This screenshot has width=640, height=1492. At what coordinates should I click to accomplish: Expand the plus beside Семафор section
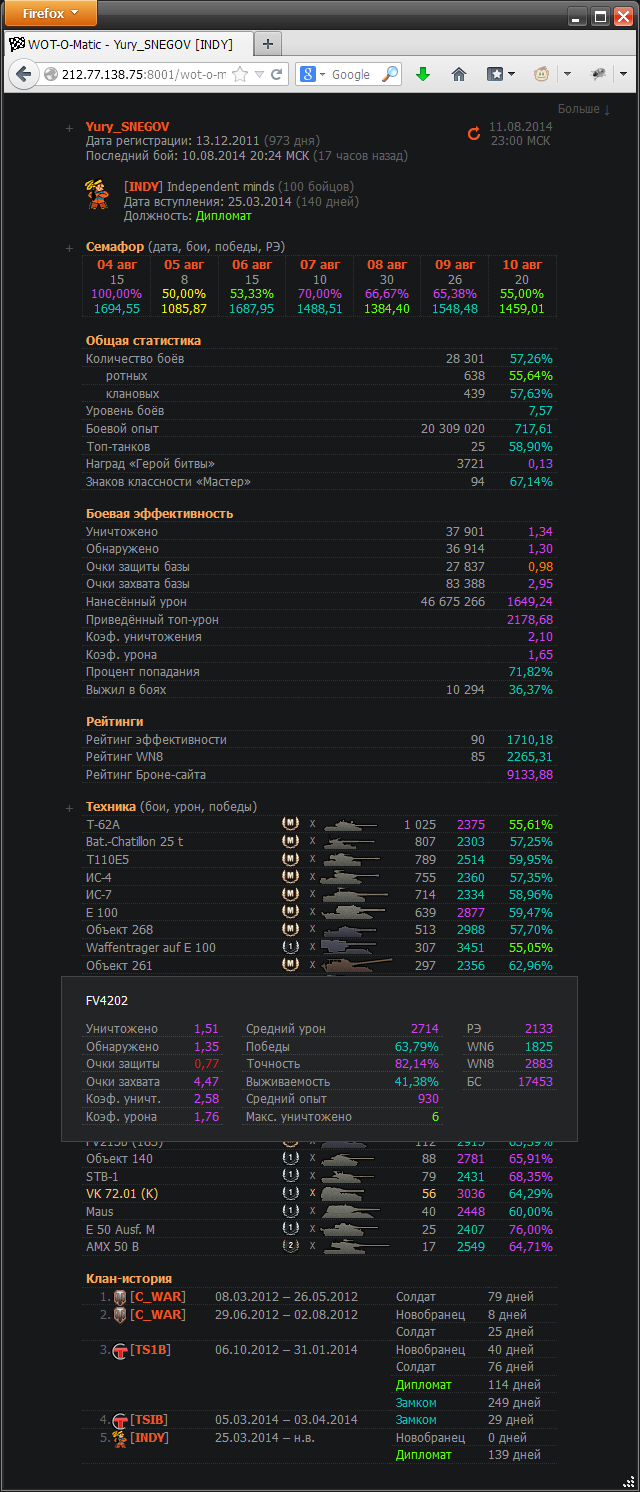pos(69,247)
